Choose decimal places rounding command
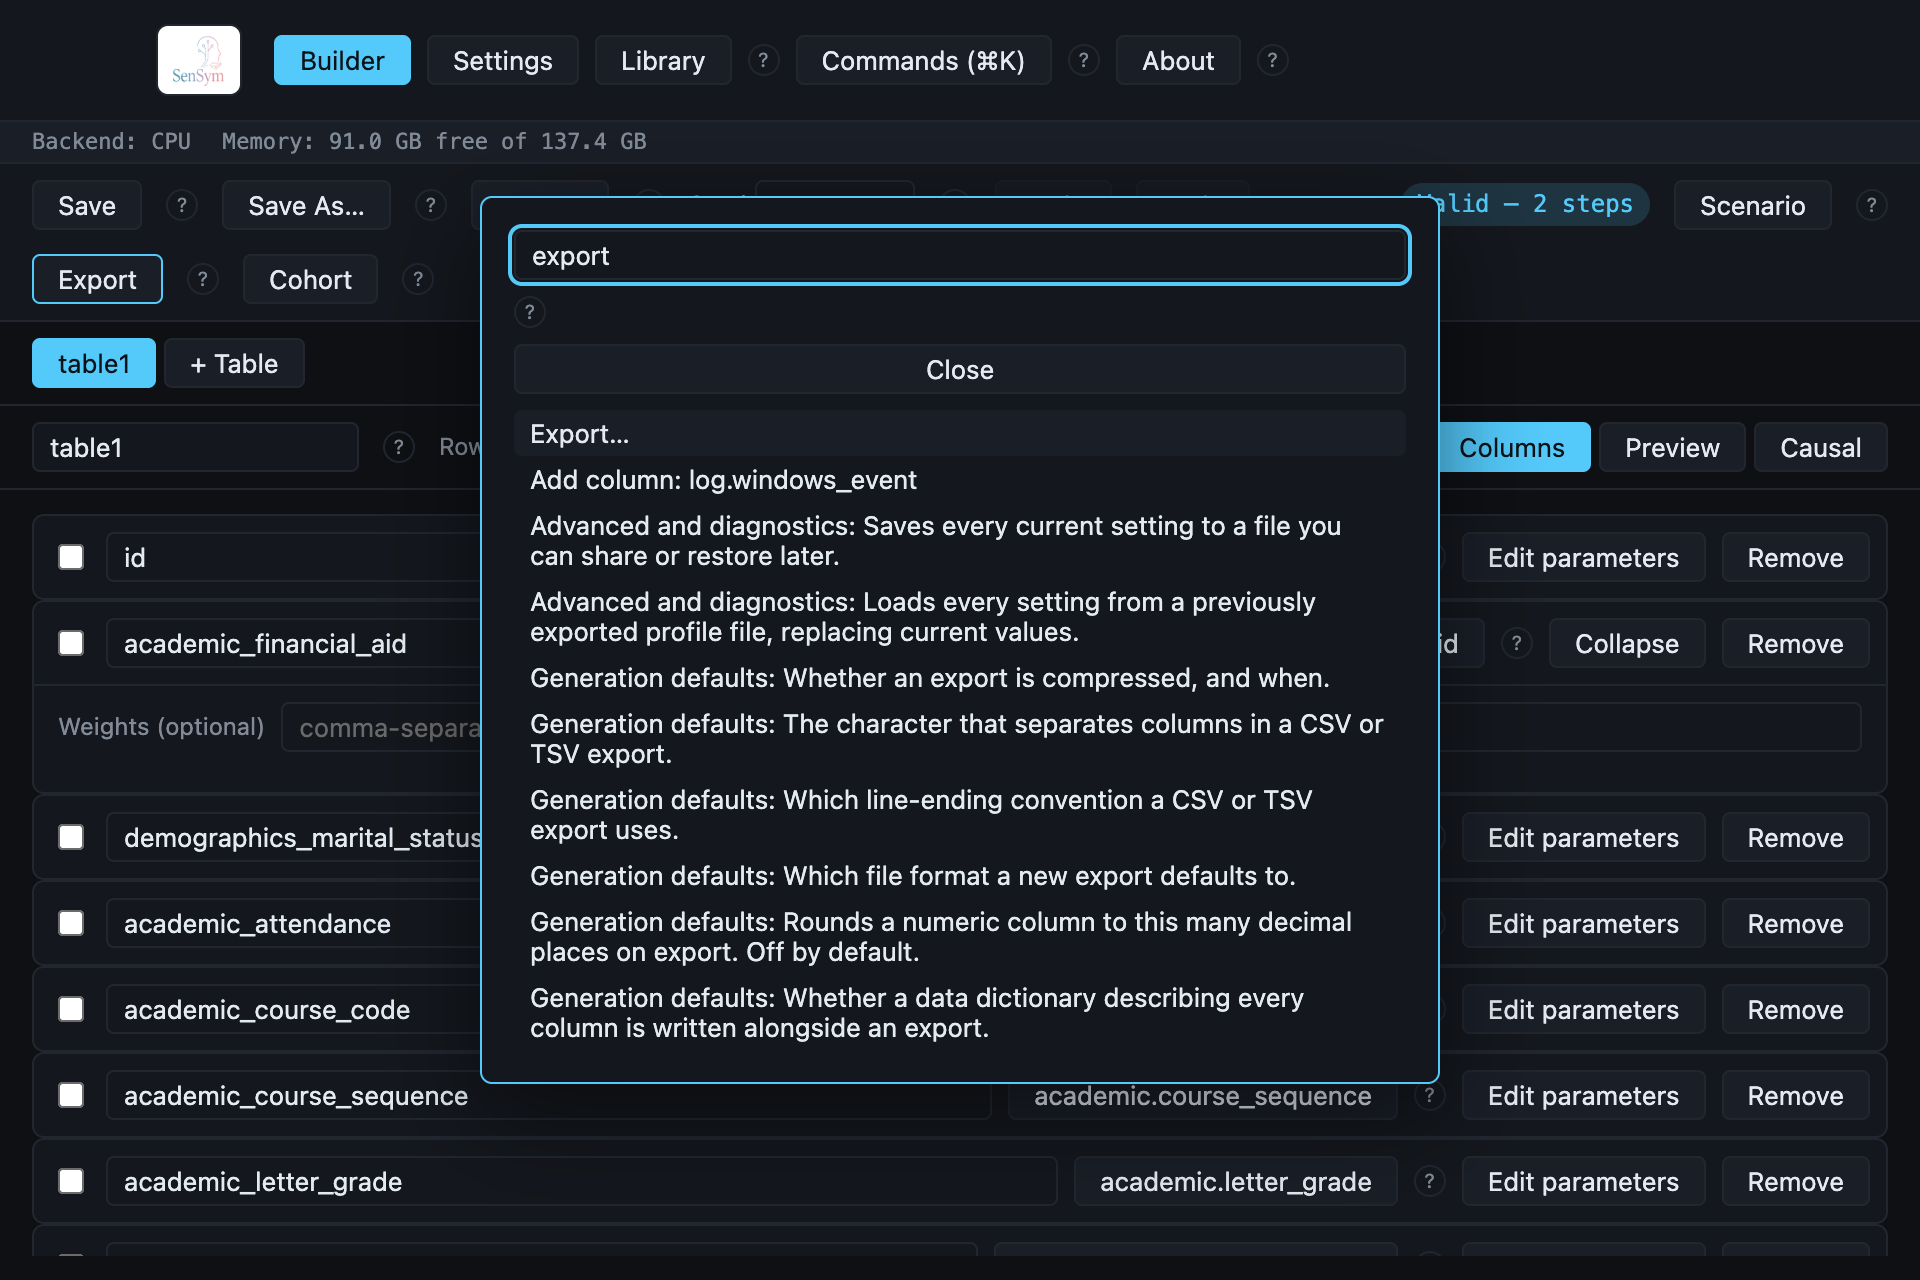Image resolution: width=1920 pixels, height=1280 pixels. click(959, 936)
